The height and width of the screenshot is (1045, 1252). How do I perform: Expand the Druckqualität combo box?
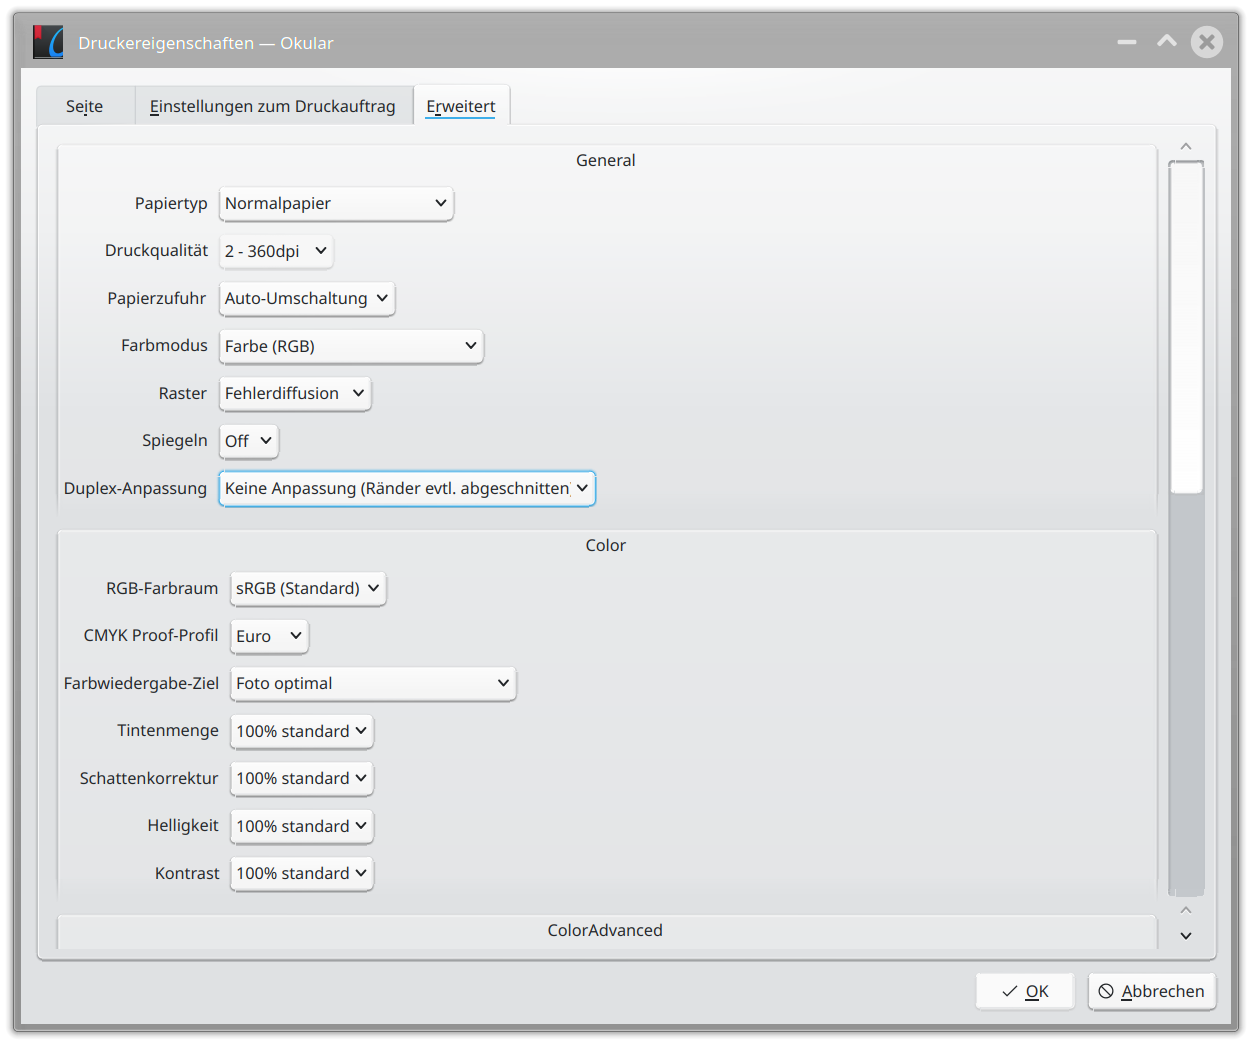276,251
